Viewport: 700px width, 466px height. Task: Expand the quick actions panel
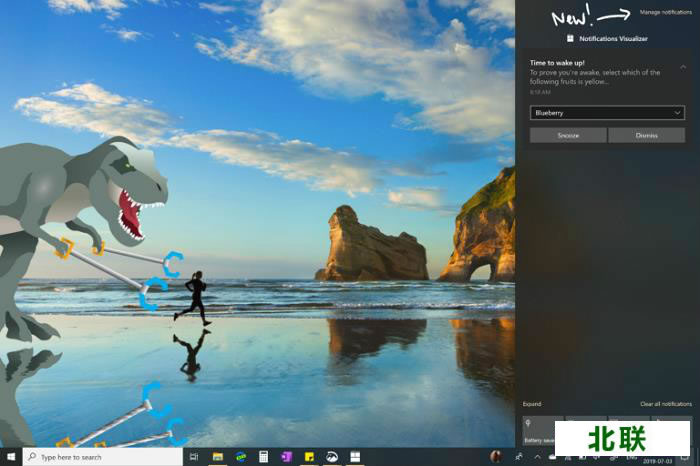coord(532,404)
